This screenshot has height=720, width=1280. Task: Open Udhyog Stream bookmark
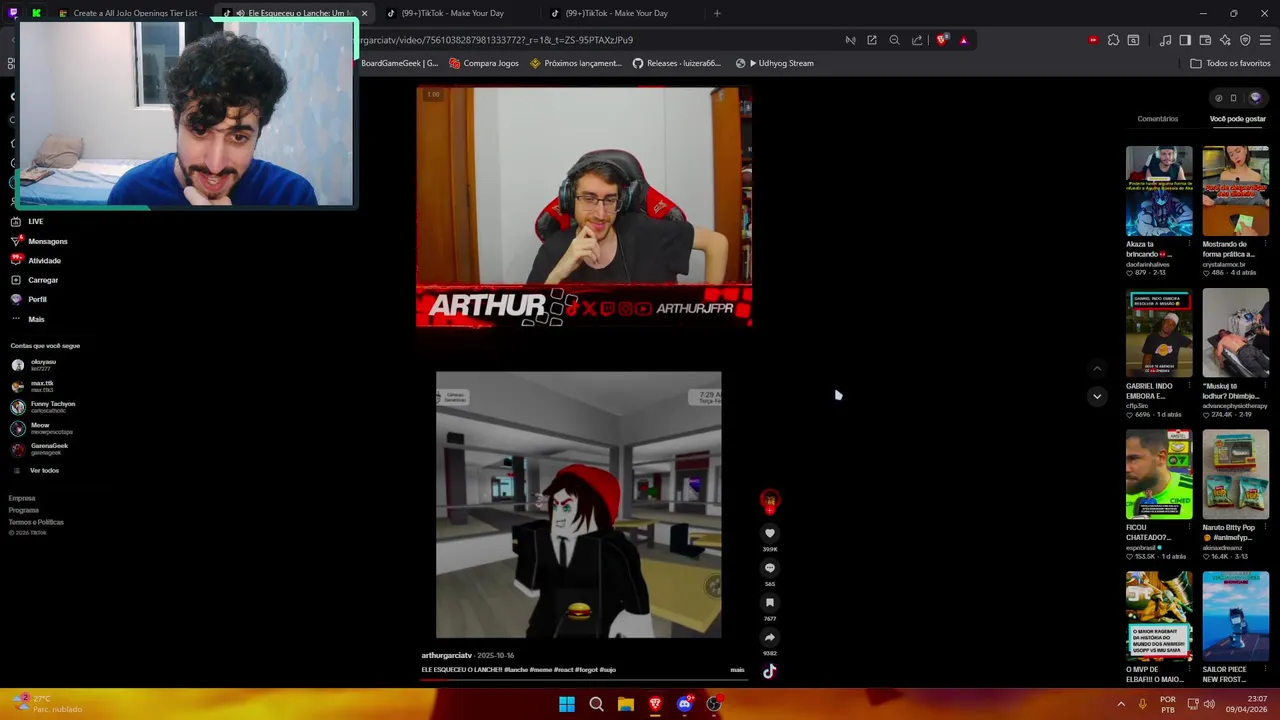pos(774,63)
